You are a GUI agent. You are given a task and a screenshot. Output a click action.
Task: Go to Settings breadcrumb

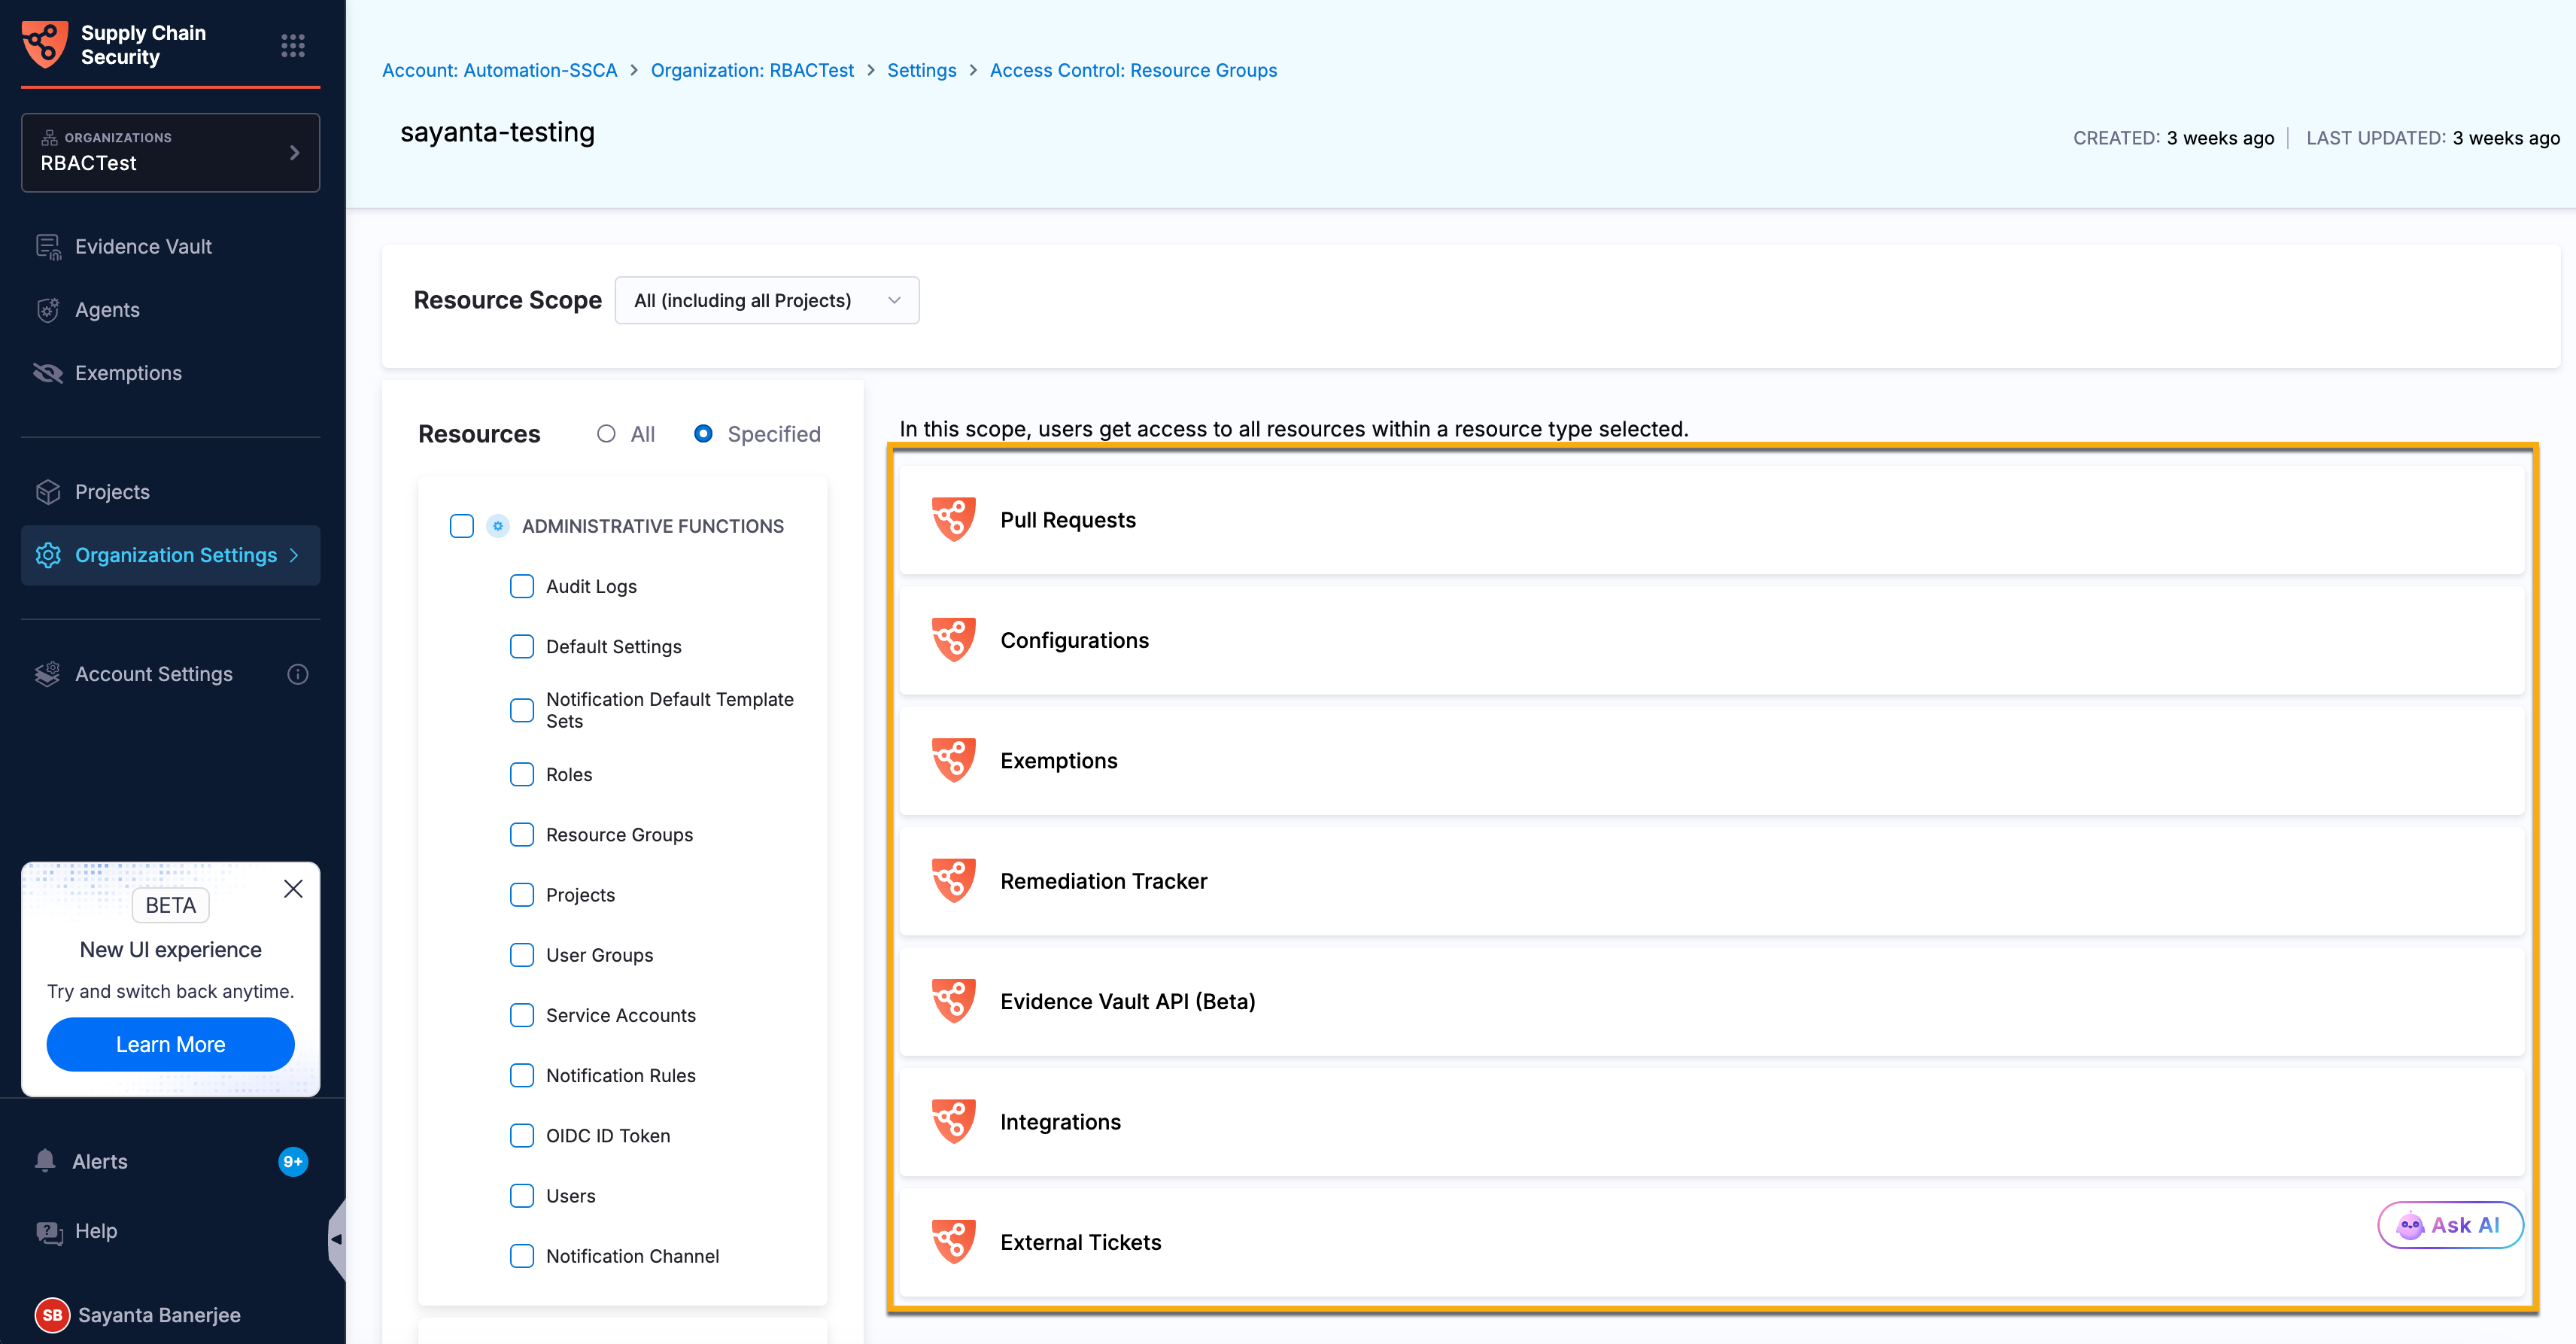point(921,70)
